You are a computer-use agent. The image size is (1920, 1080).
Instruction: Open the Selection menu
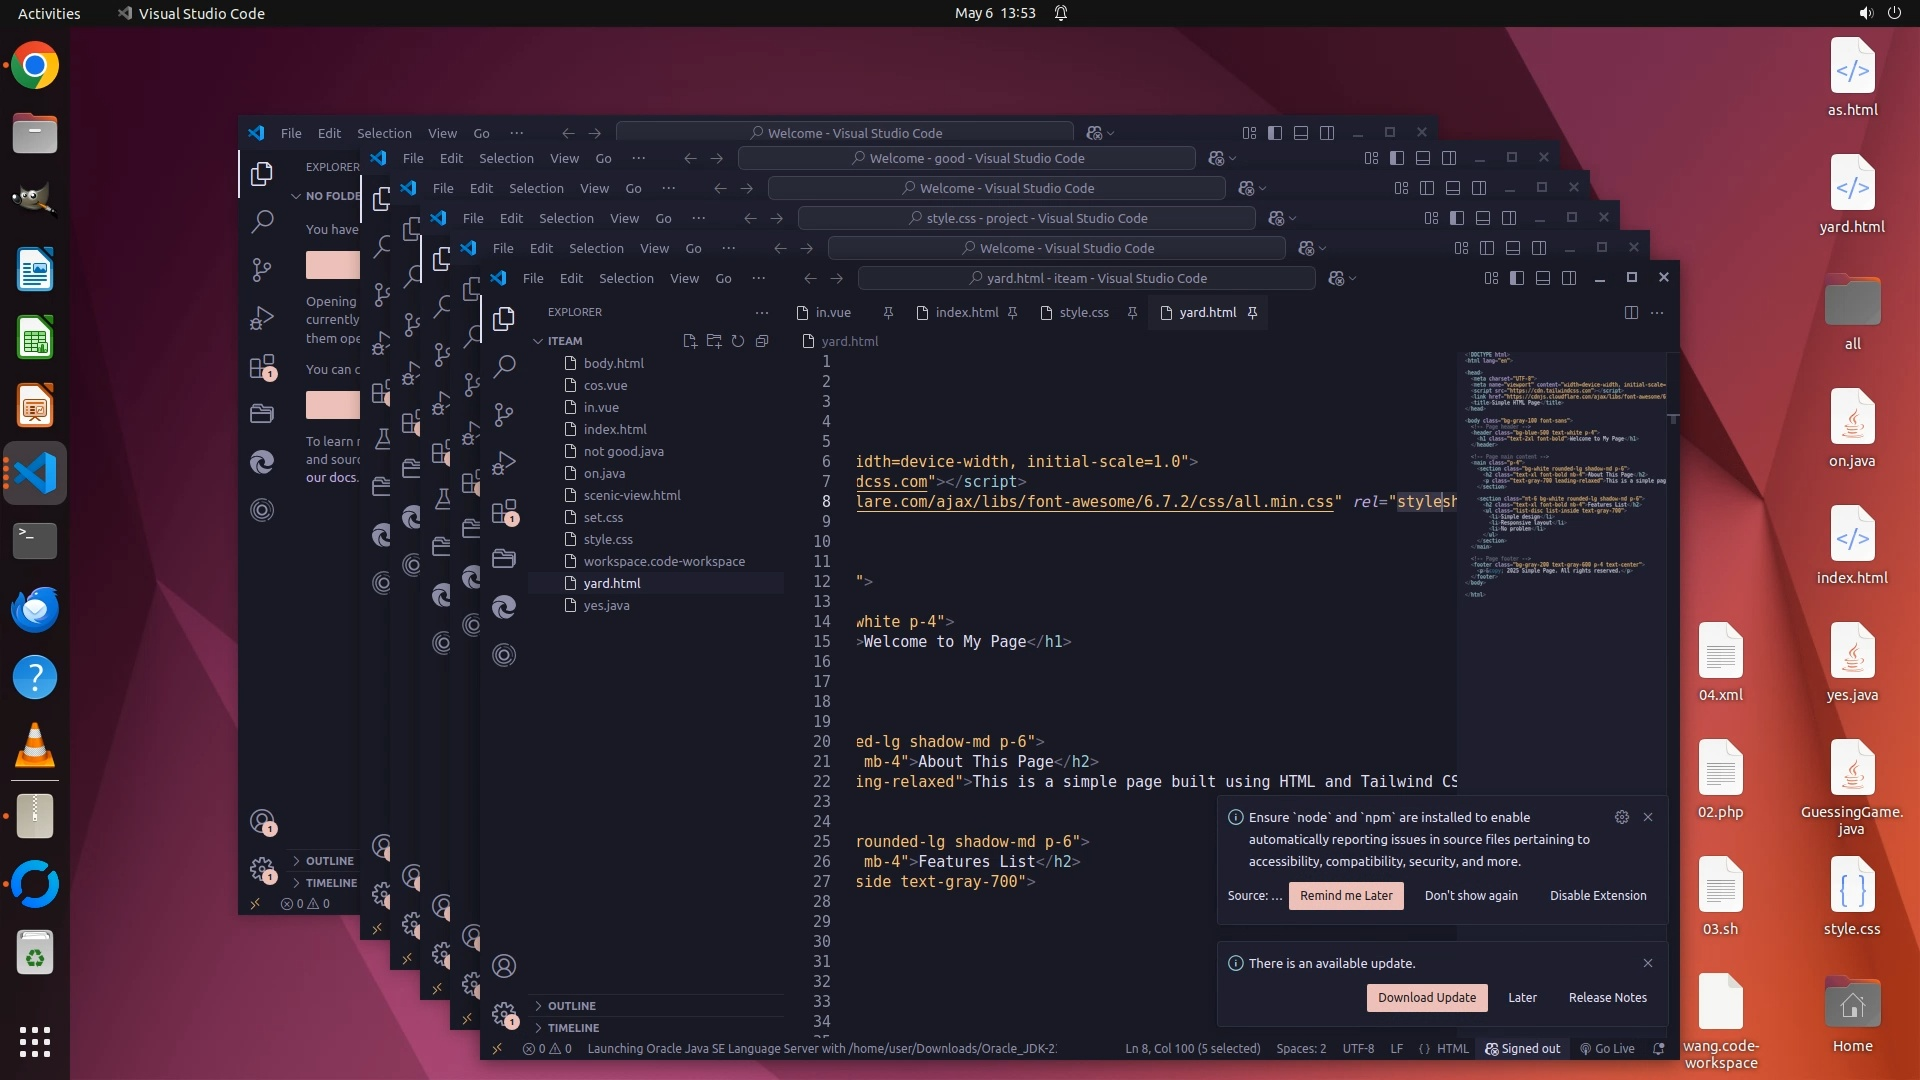coord(626,278)
